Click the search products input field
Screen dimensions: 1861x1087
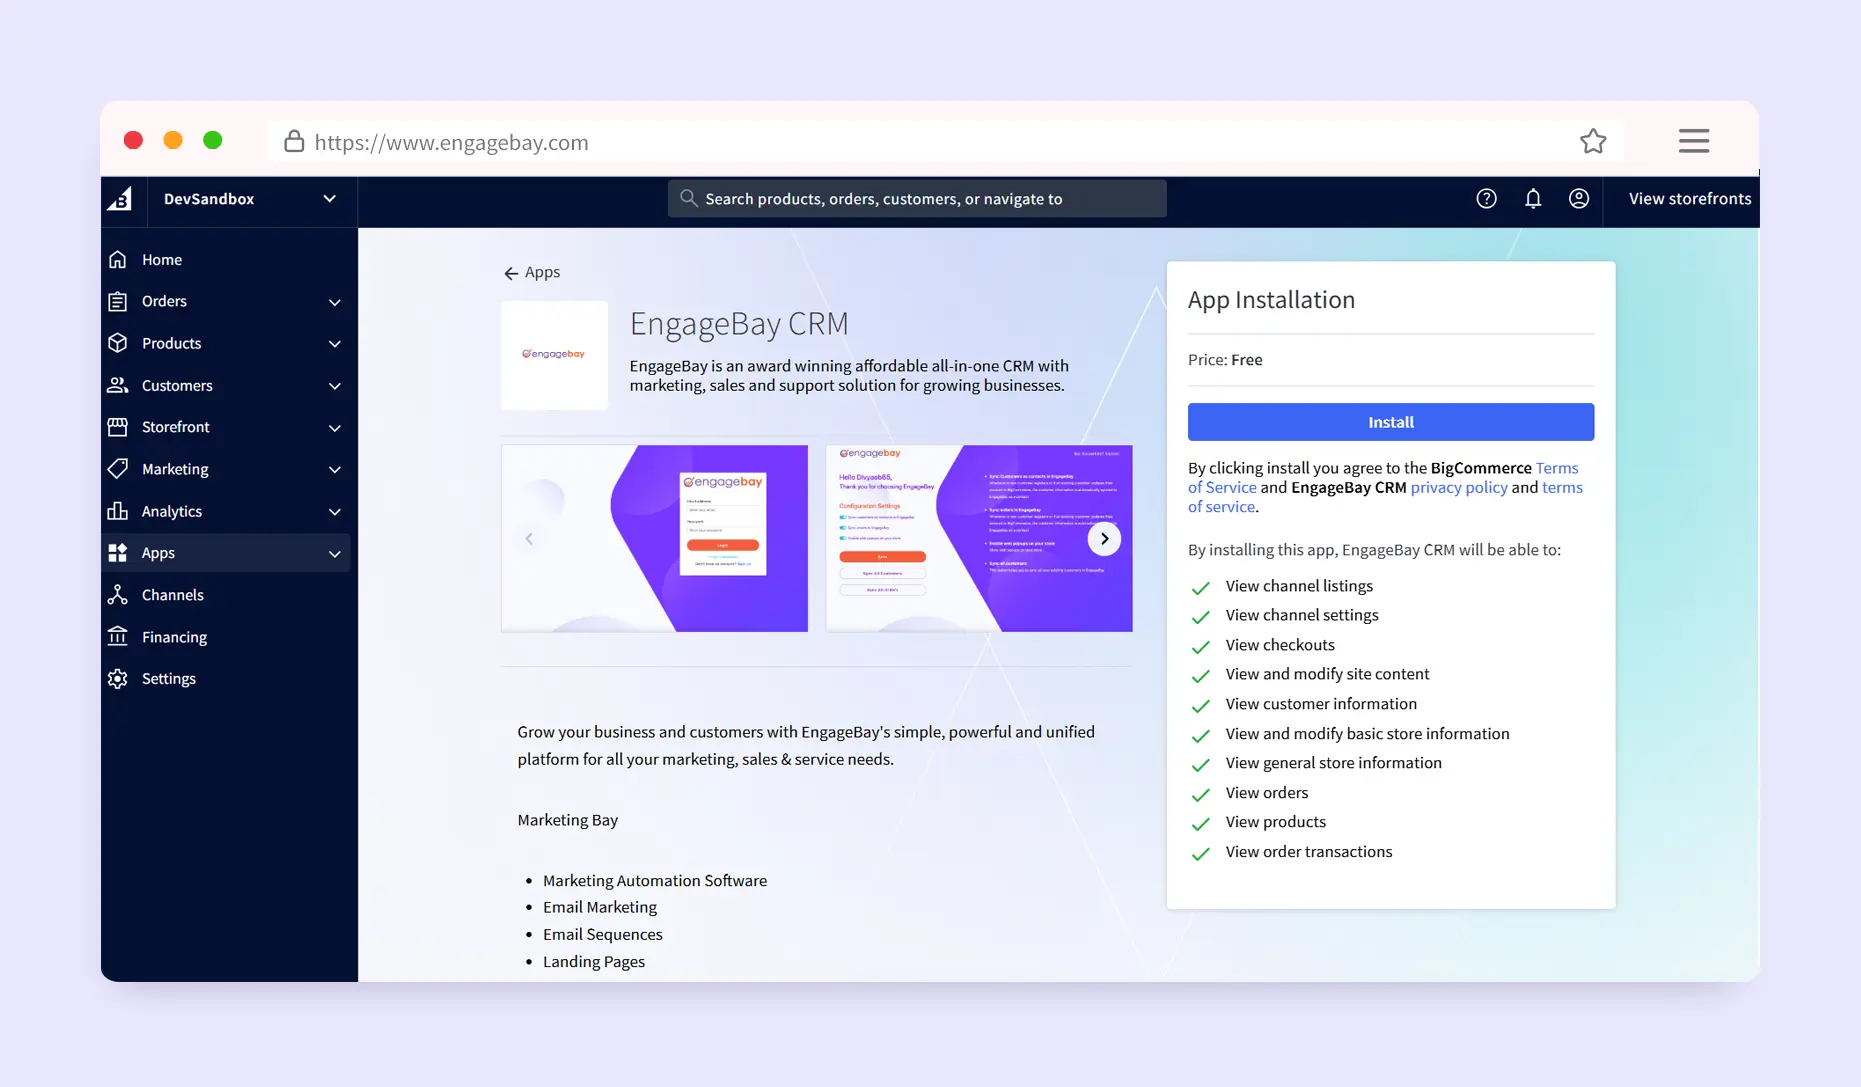917,199
